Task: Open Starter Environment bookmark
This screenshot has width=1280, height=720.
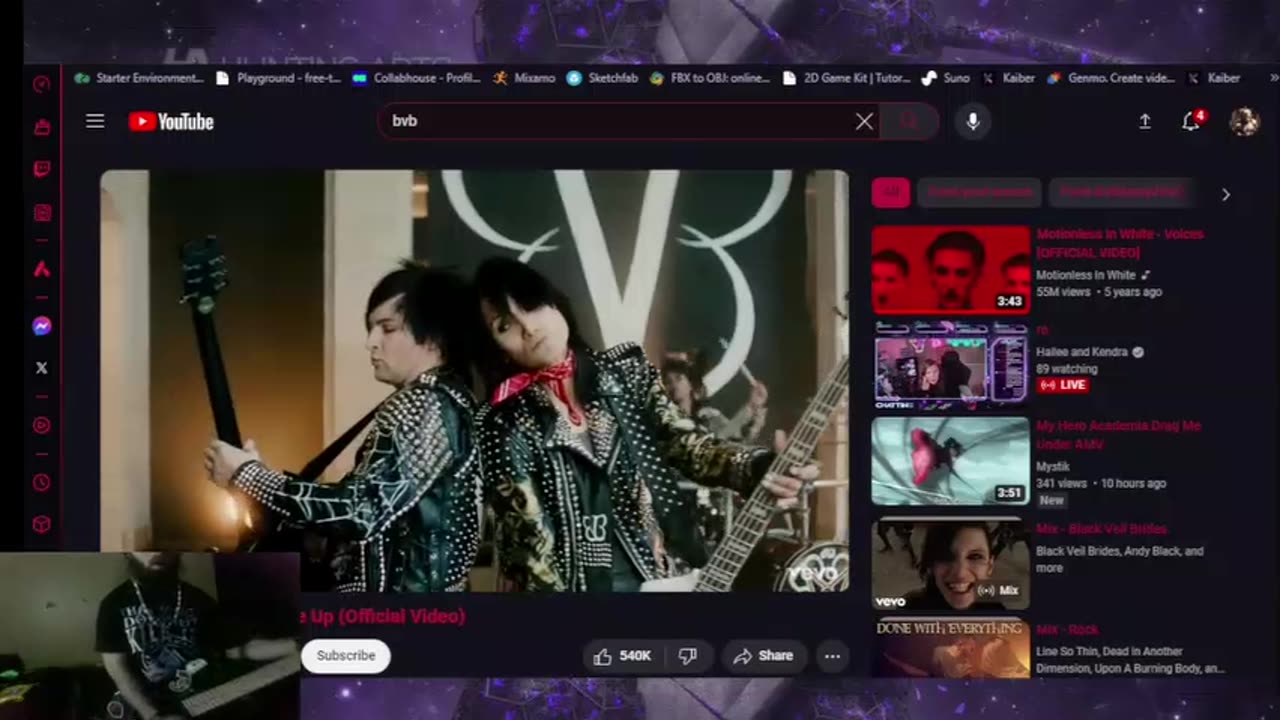Action: click(139, 78)
